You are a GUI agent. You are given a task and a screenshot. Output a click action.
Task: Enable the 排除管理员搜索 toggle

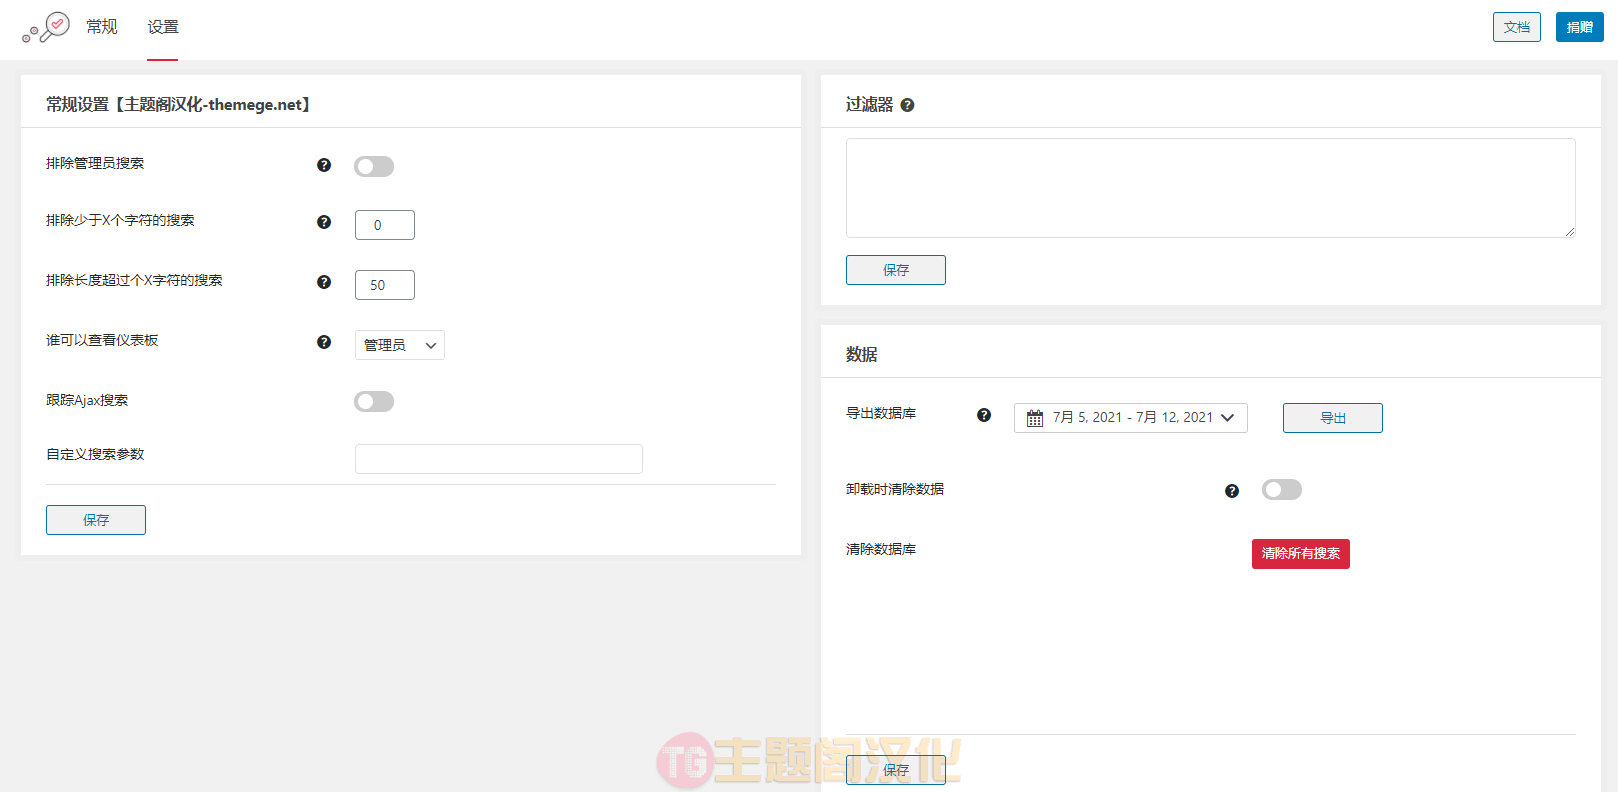[374, 166]
